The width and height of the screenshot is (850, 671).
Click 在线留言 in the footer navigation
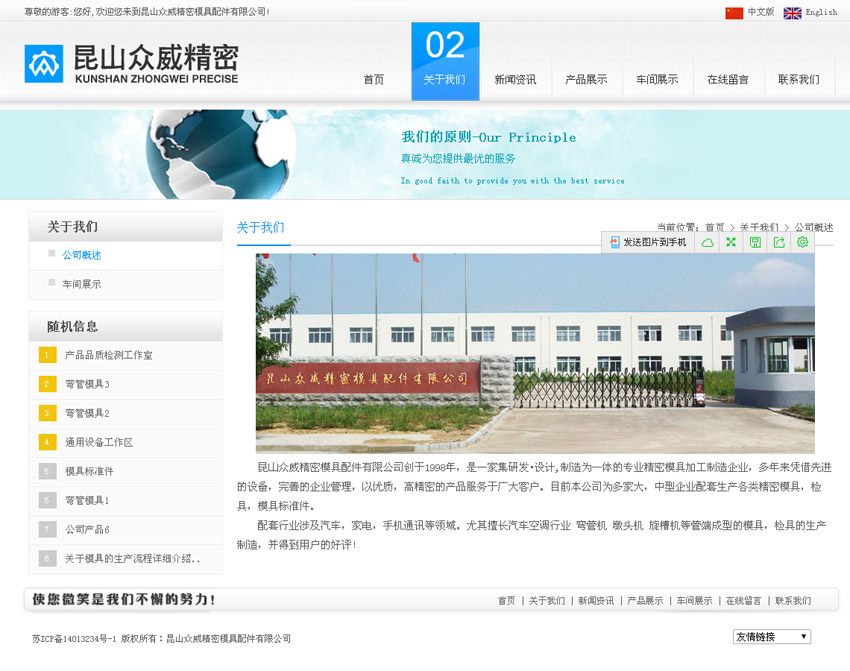[743, 601]
